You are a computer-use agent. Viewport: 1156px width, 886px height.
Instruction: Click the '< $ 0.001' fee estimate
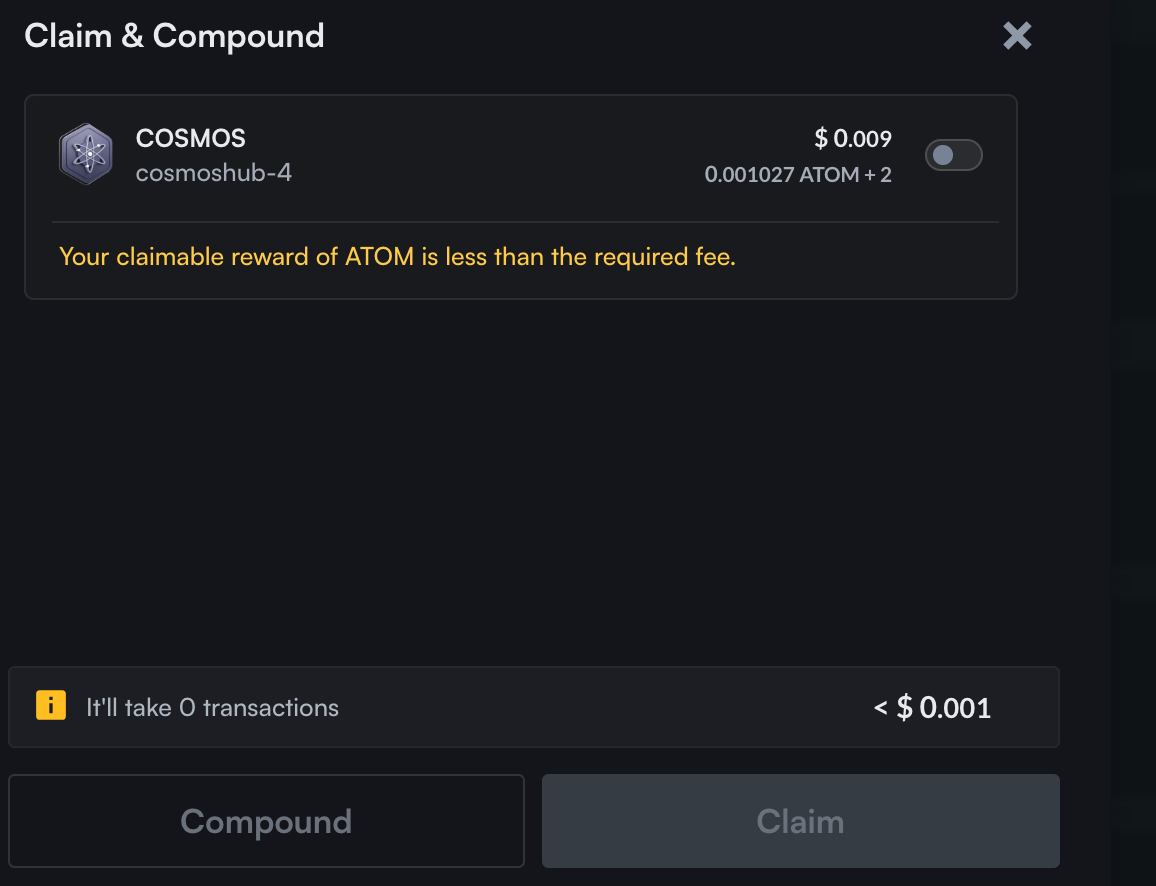932,708
